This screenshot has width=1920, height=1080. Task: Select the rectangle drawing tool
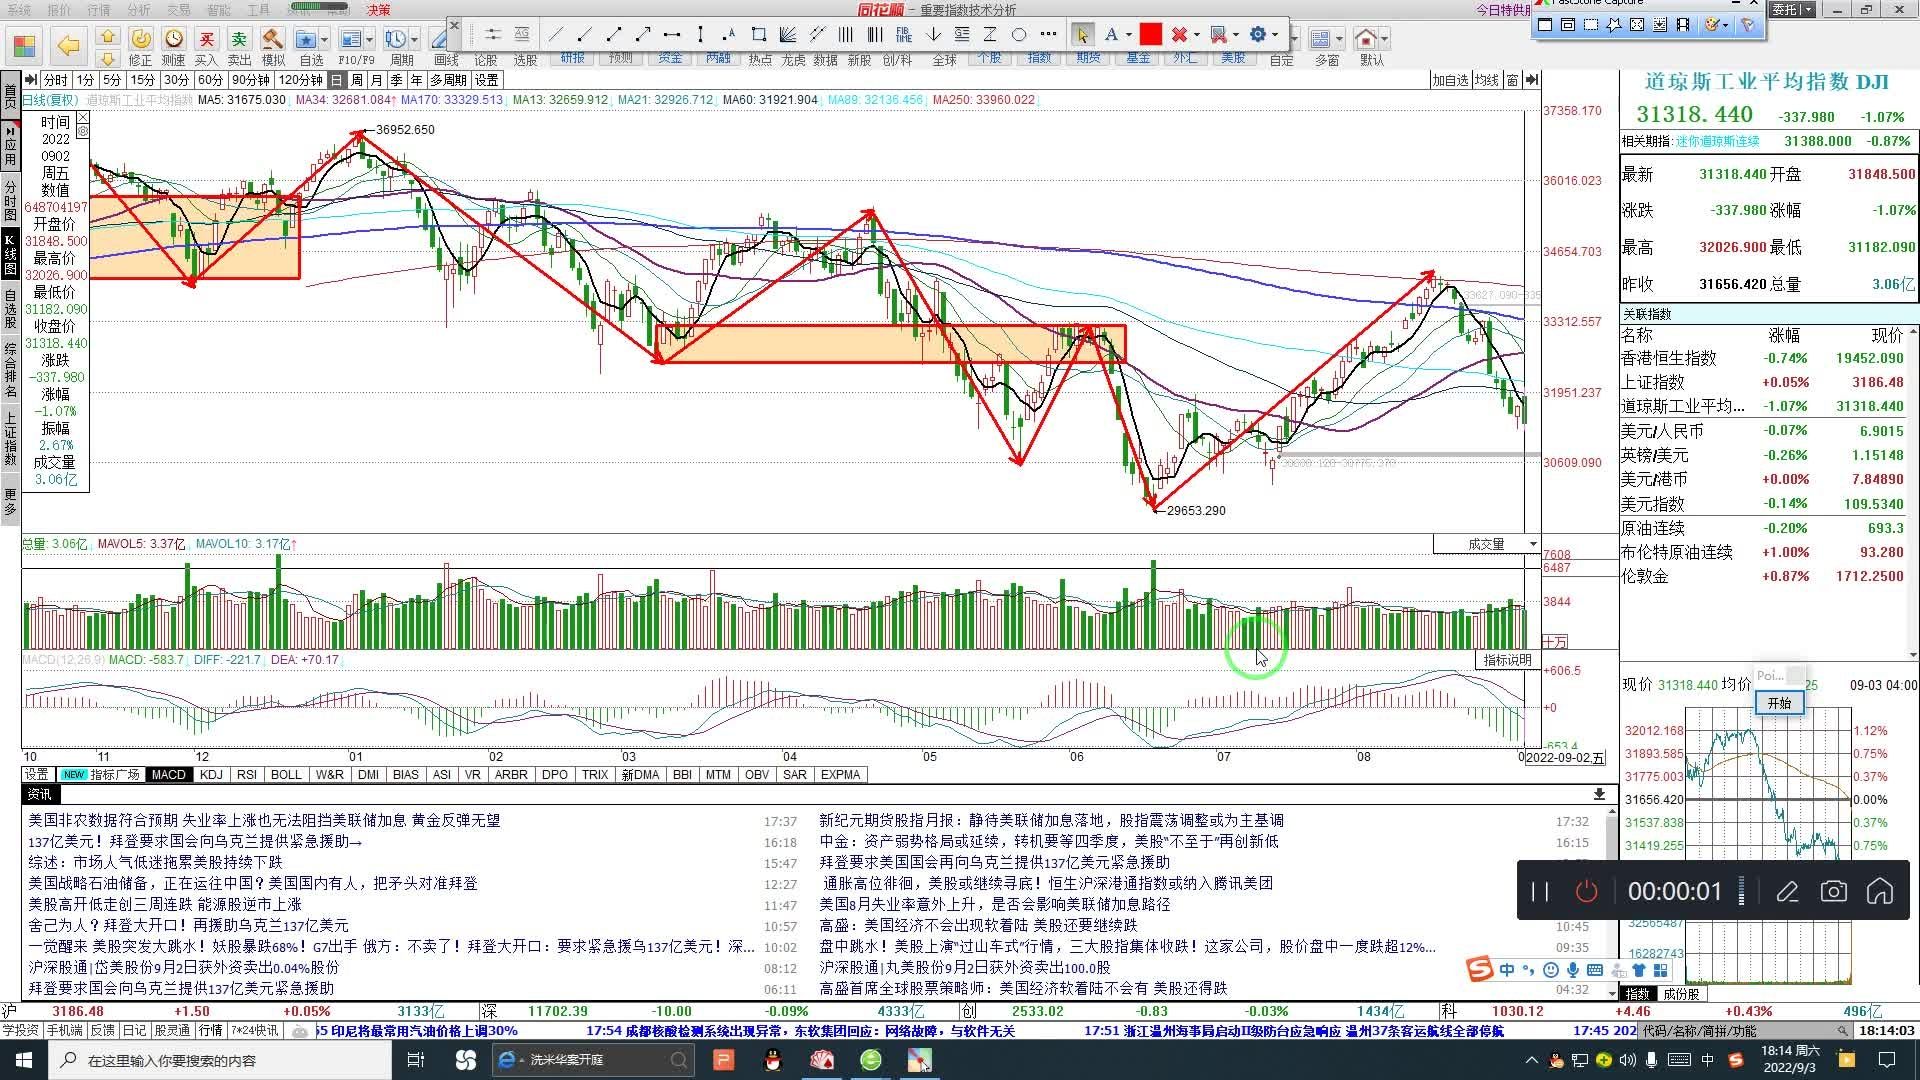[x=759, y=35]
